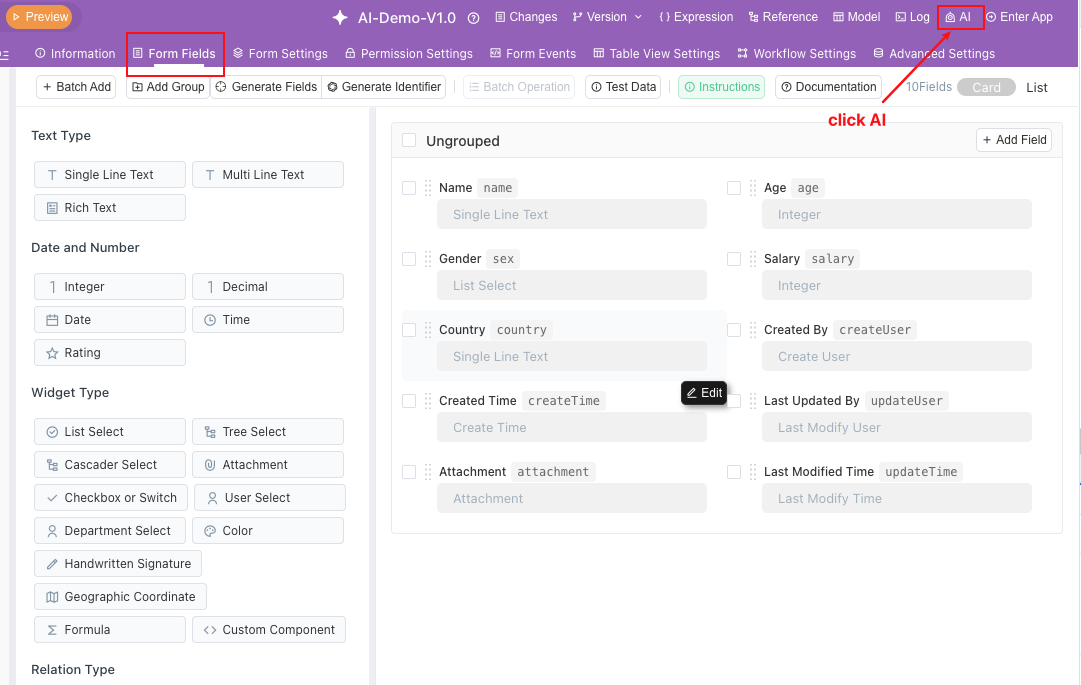Add a Cascader Select field

click(x=110, y=465)
